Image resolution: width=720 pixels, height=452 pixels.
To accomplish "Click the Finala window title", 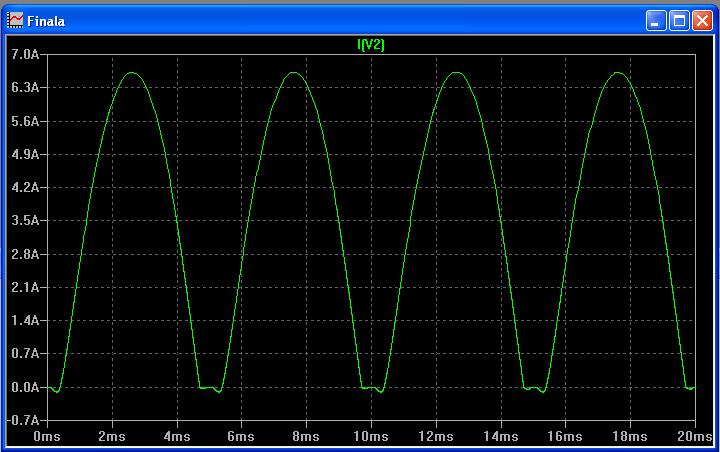I will point(46,21).
